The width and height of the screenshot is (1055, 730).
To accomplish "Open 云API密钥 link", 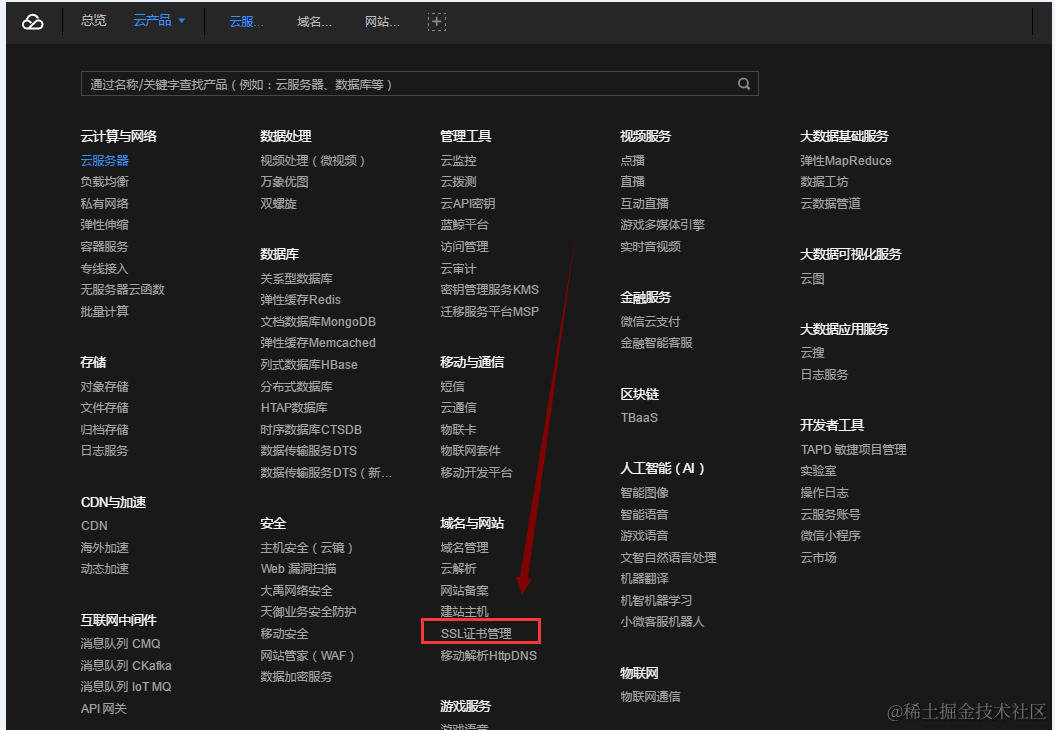I will (x=468, y=203).
